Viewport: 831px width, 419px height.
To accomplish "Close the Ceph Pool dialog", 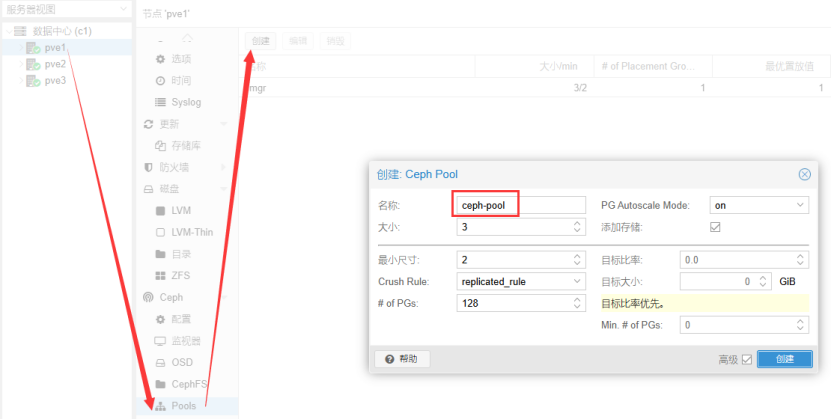I will click(x=804, y=174).
